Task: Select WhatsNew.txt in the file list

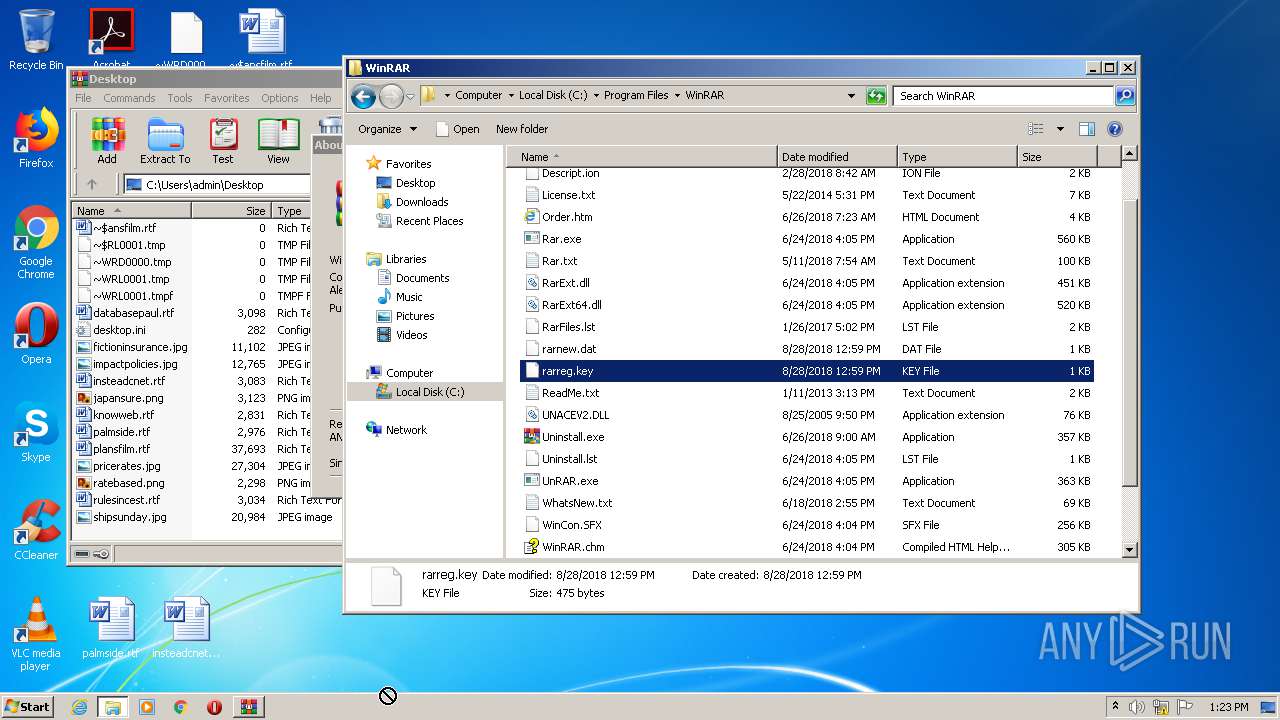Action: (808, 503)
